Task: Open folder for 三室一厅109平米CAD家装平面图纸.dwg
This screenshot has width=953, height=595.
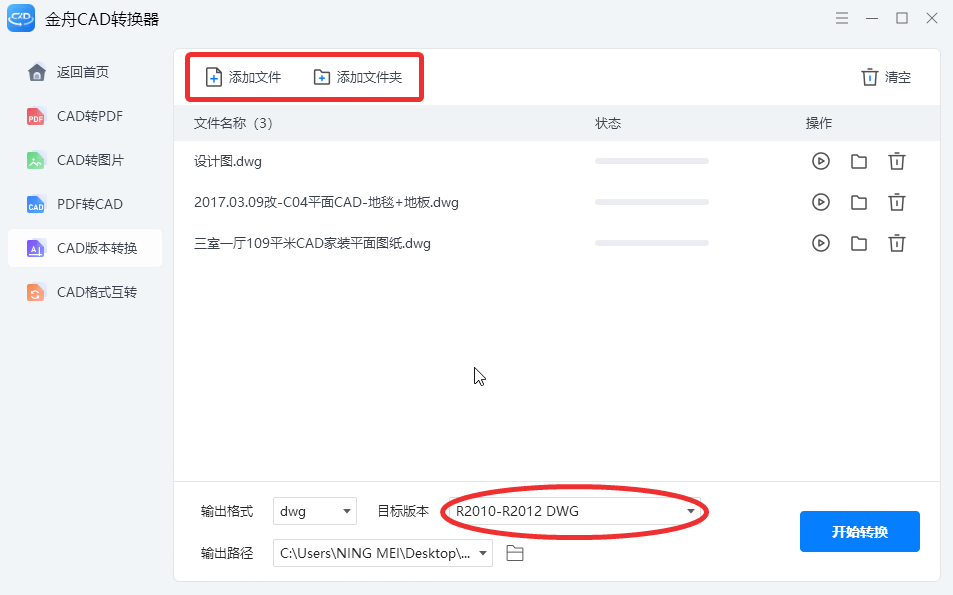Action: [x=859, y=243]
